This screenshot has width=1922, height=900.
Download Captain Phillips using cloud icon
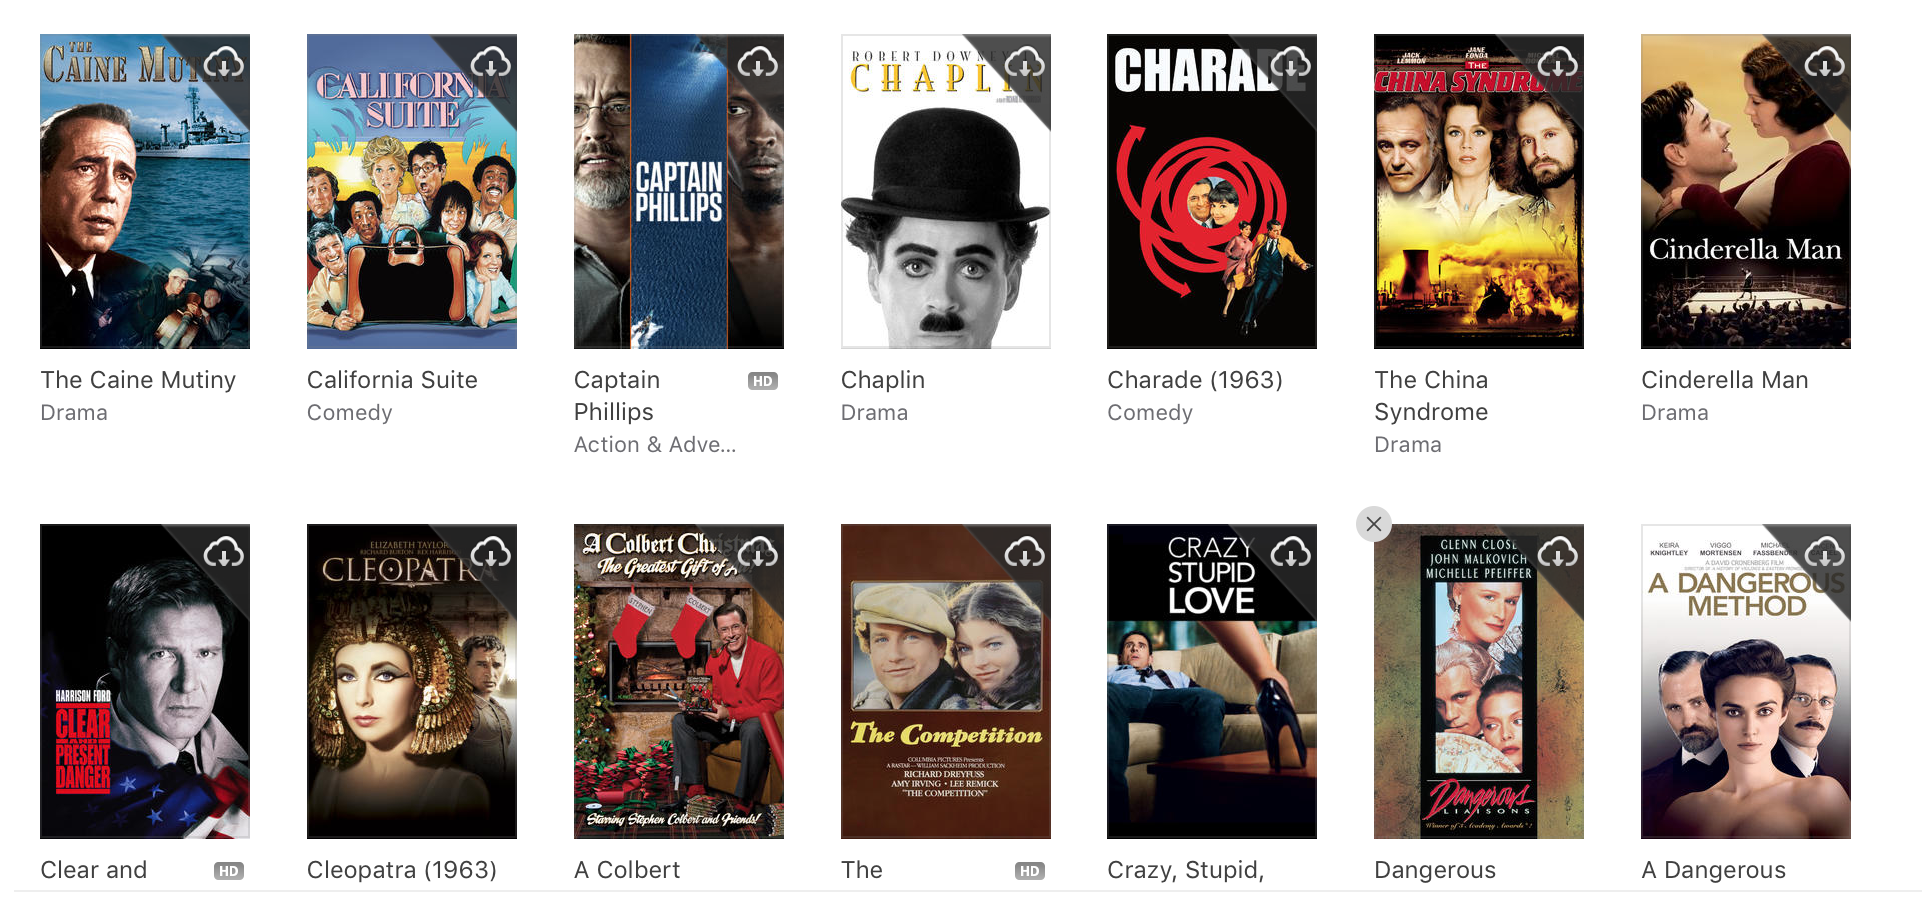(x=758, y=63)
